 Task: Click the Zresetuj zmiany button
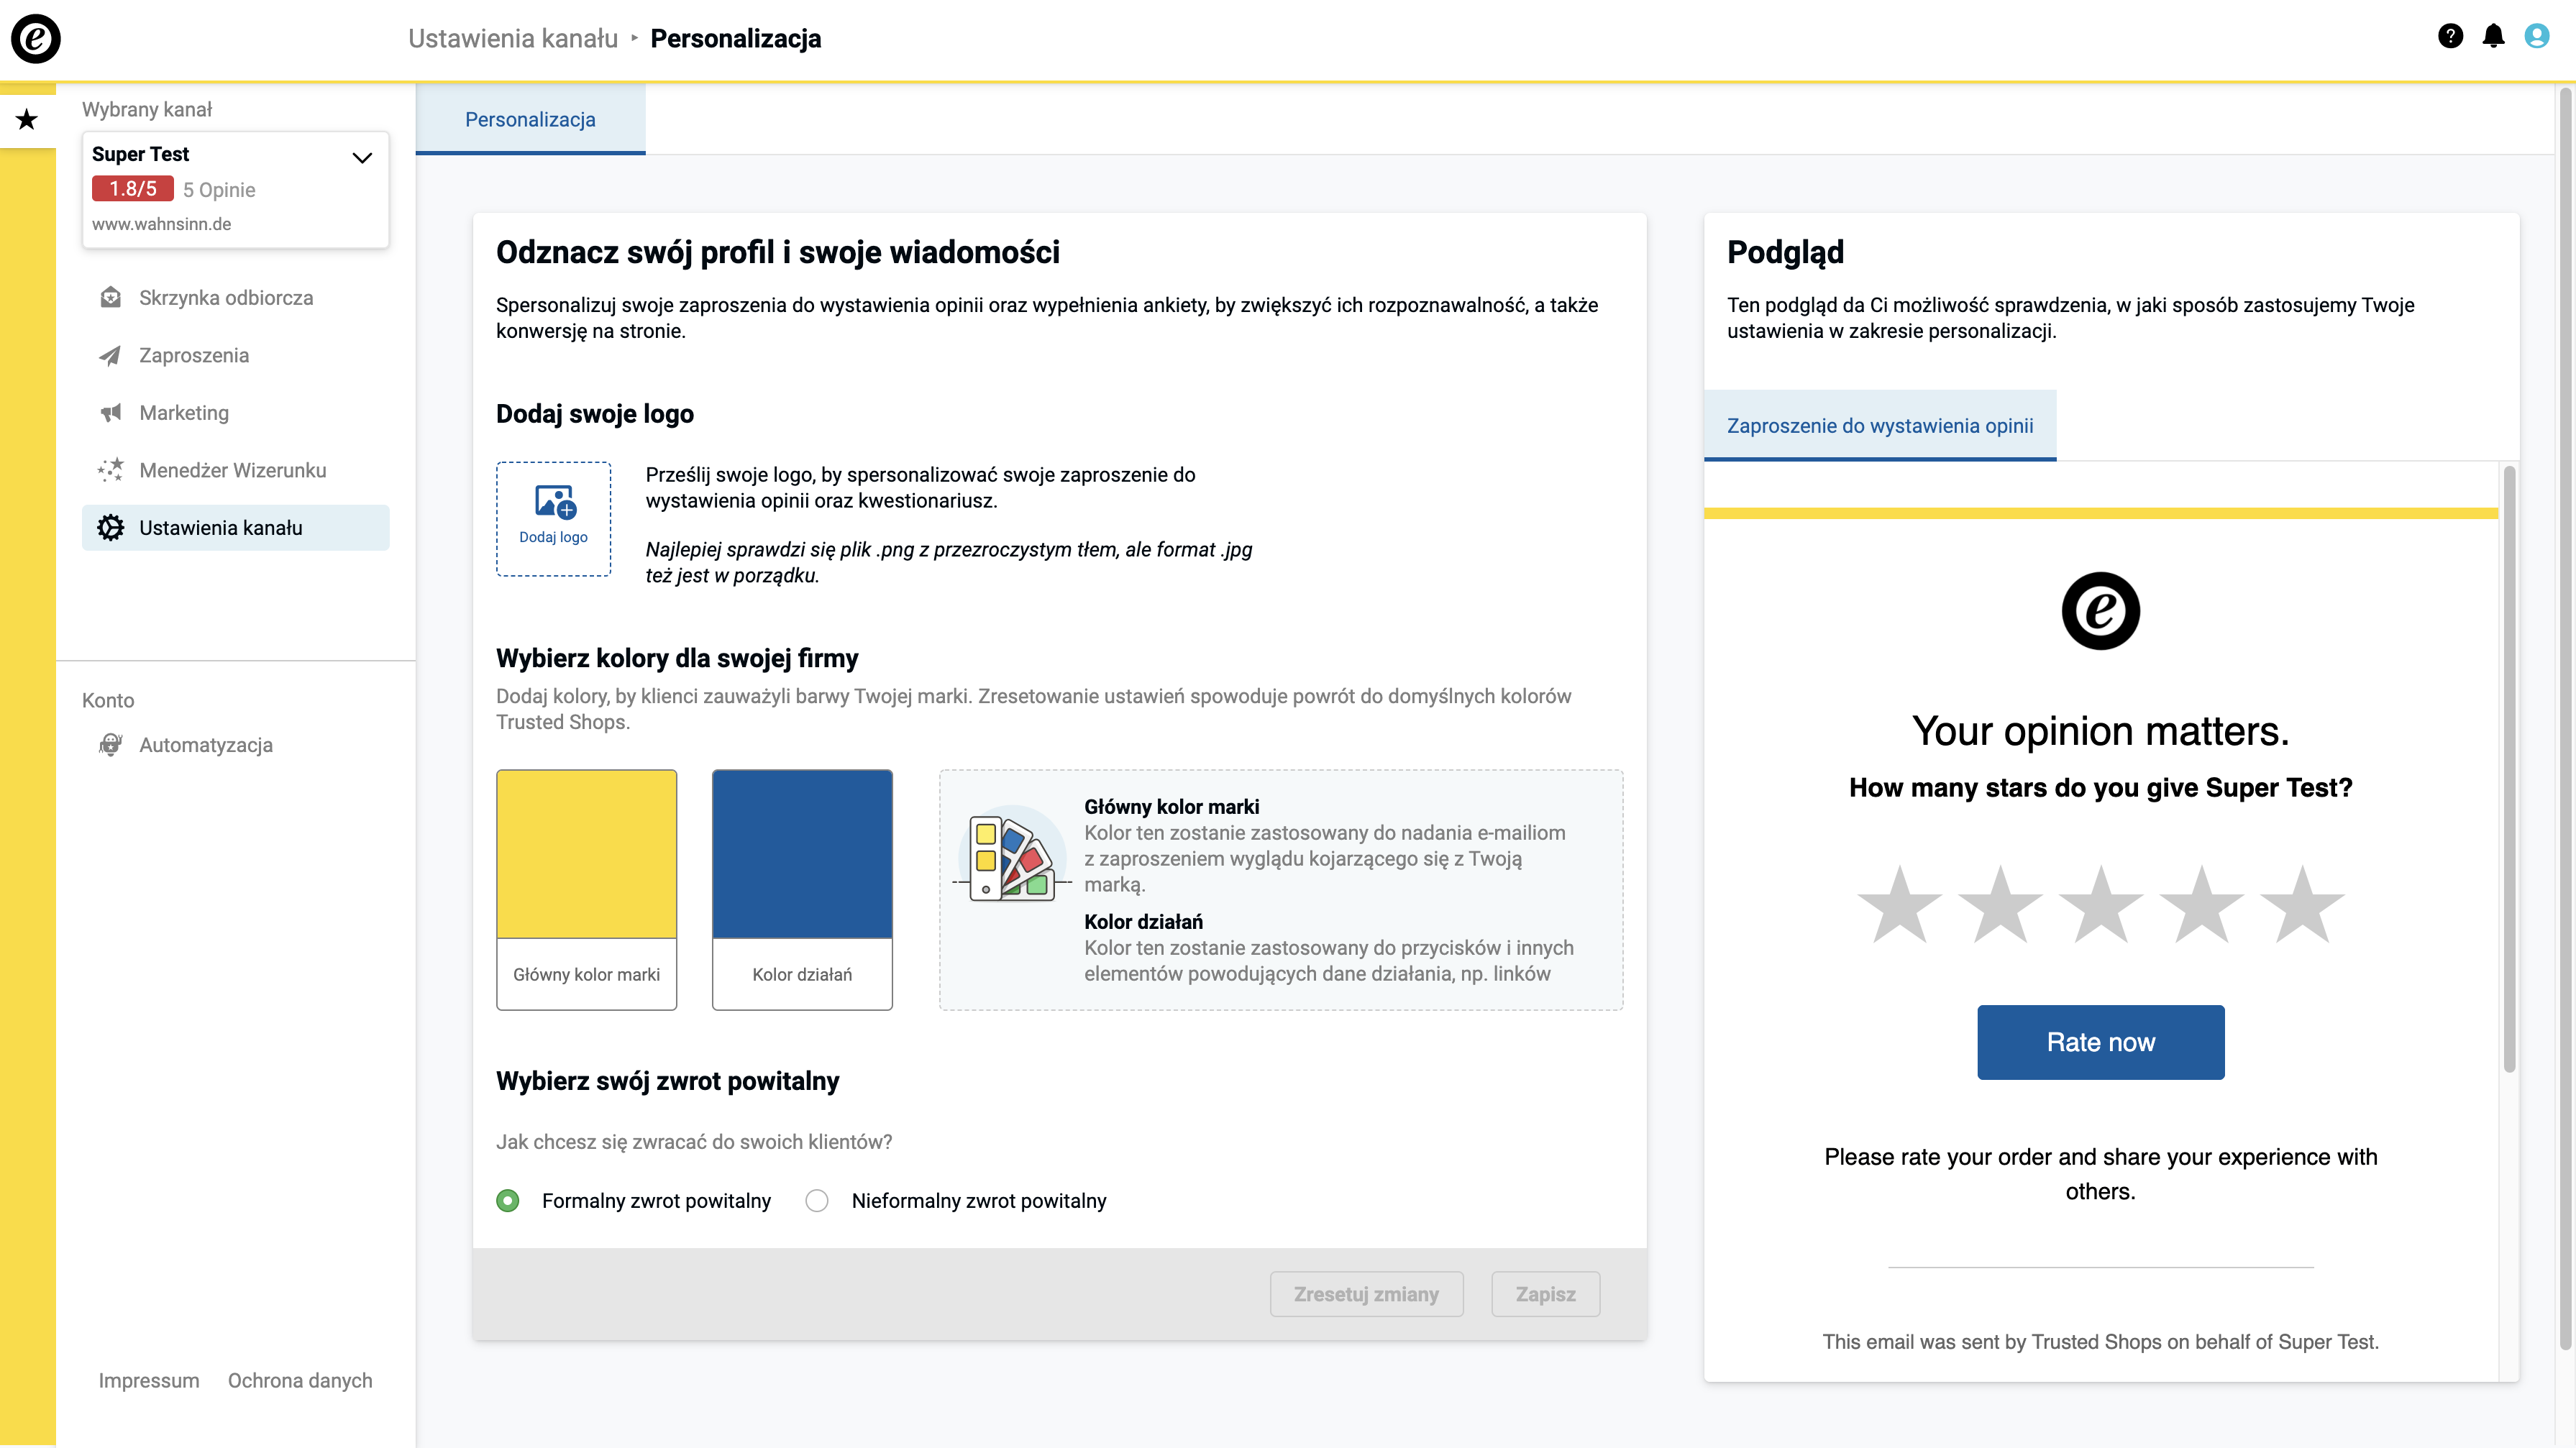tap(1366, 1294)
